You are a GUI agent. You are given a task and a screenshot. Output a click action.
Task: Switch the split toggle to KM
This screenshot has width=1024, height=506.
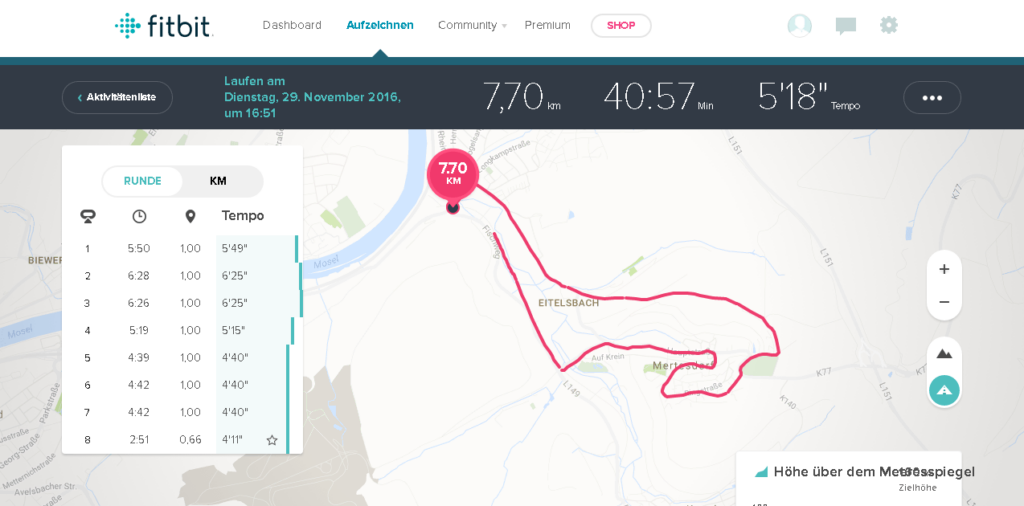(x=218, y=182)
